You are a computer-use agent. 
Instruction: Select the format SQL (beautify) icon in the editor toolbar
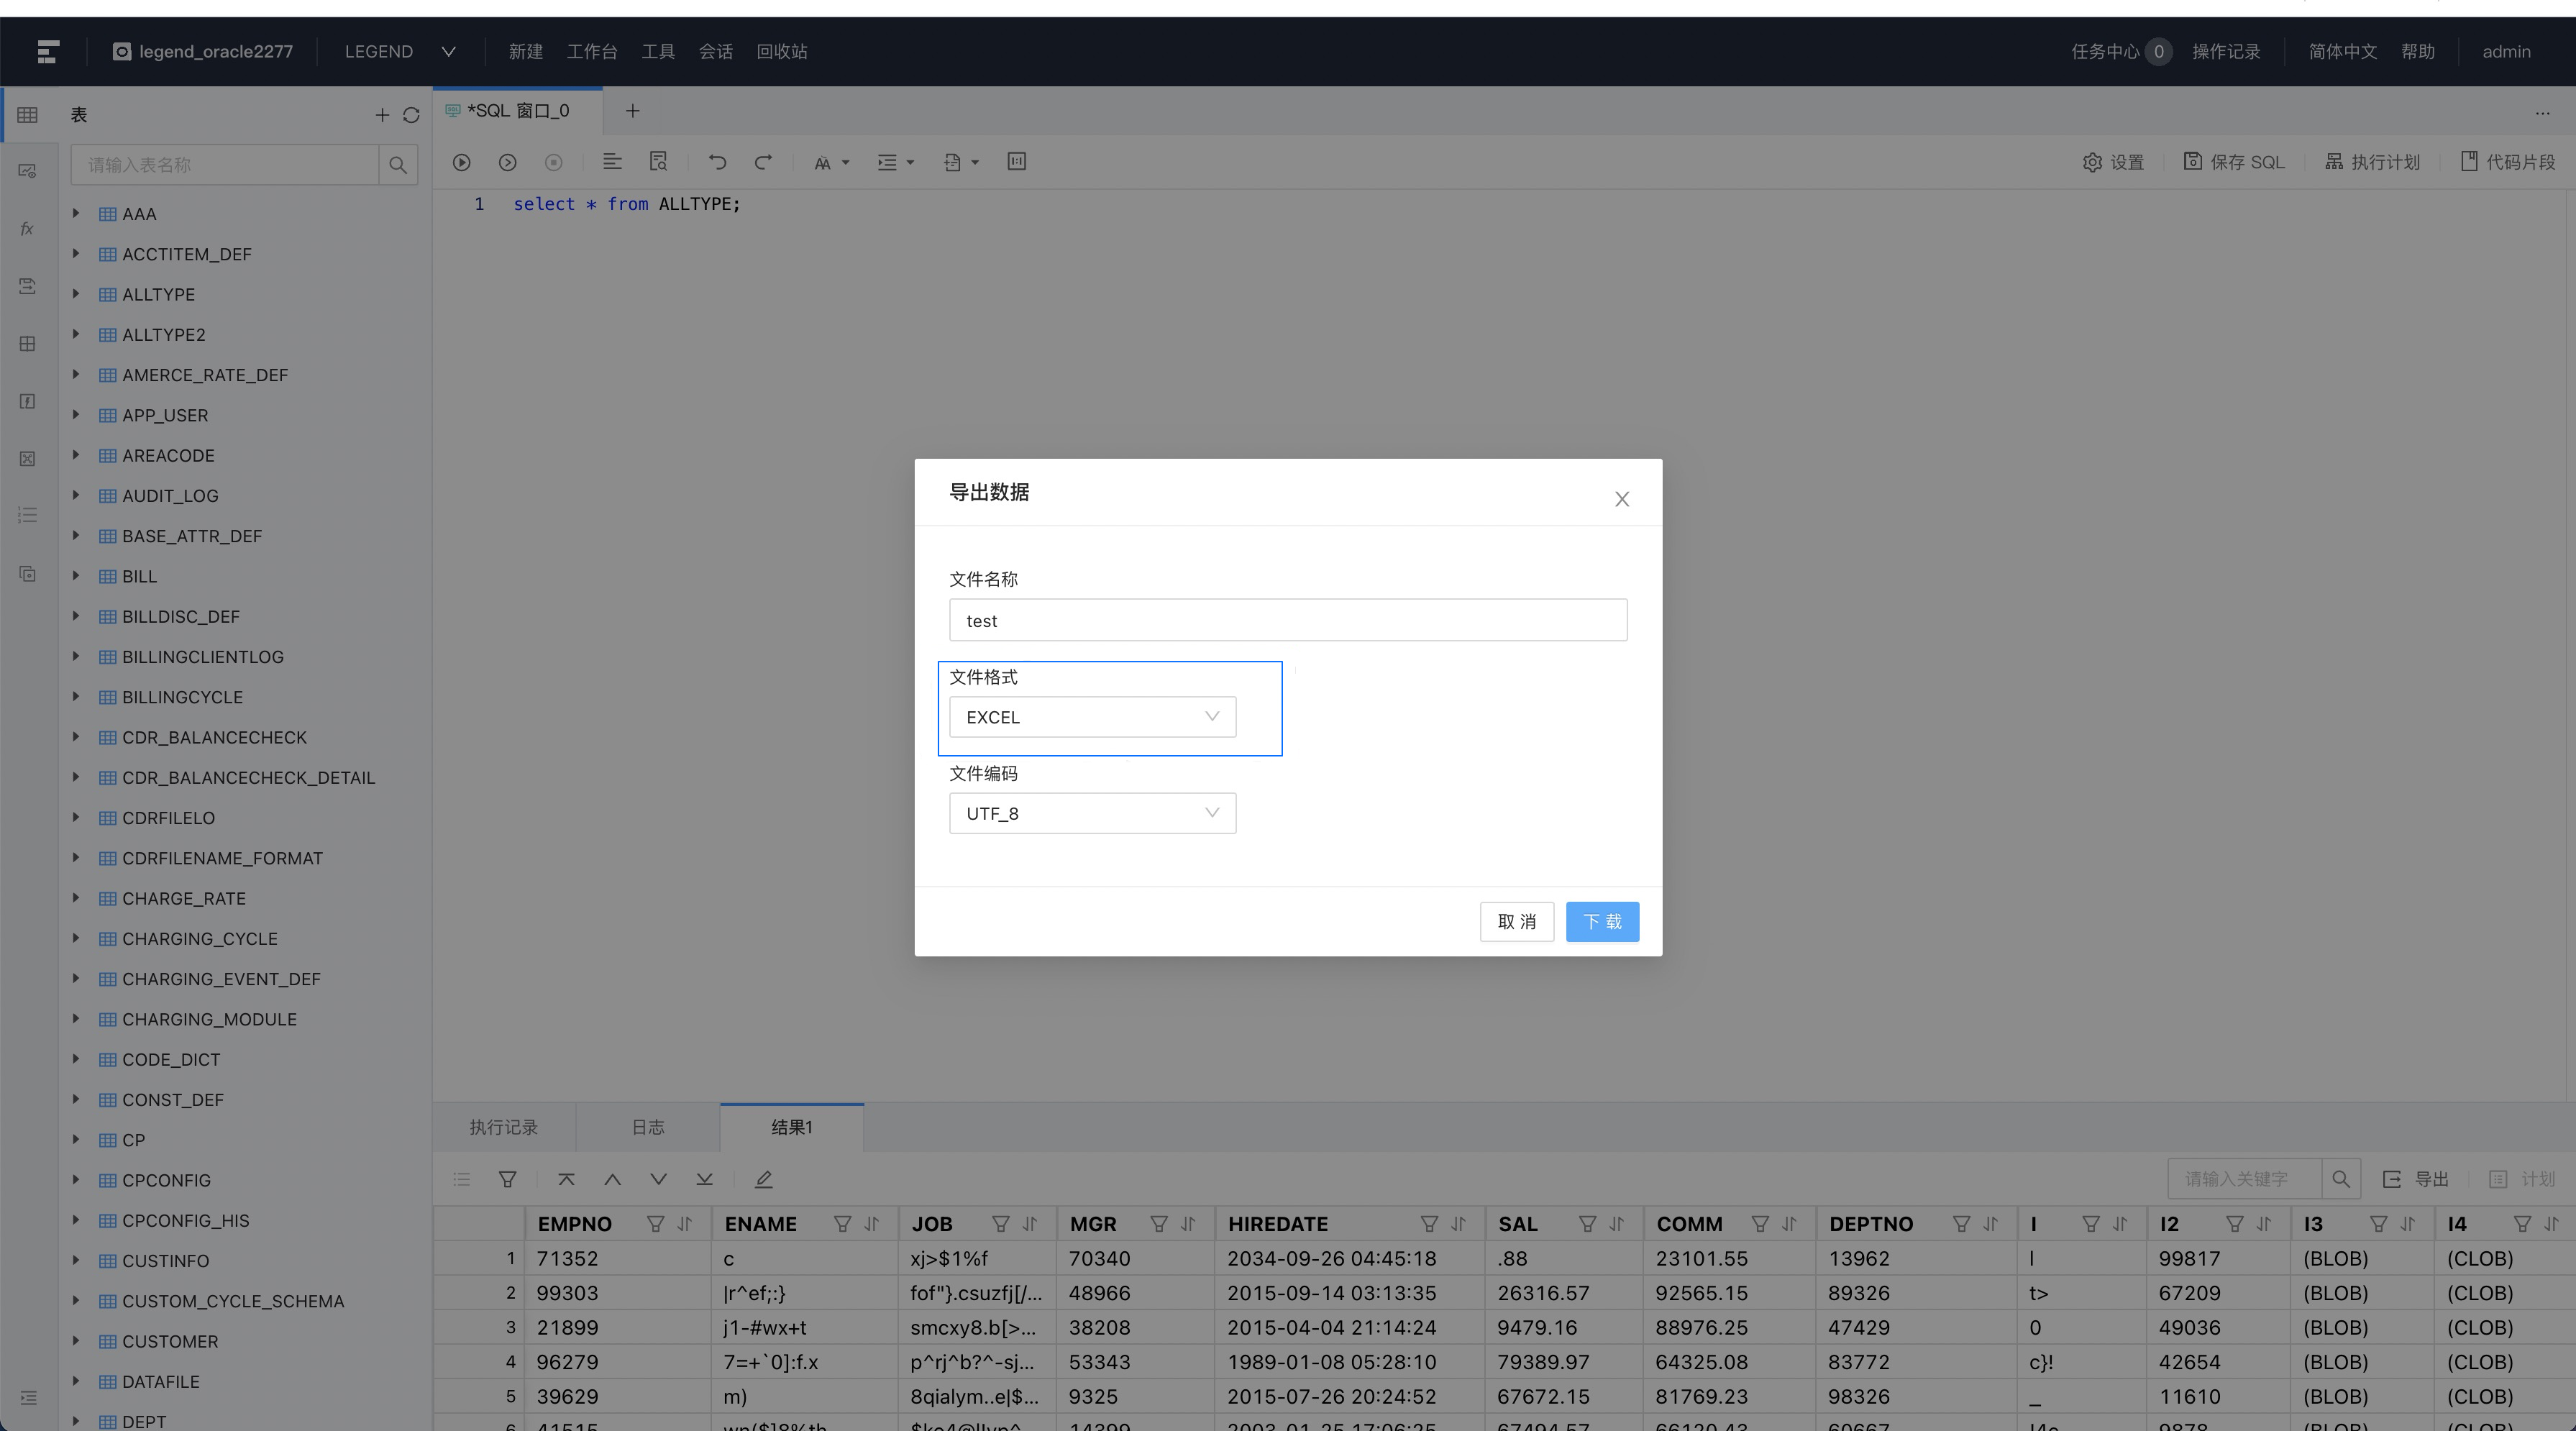pos(612,162)
